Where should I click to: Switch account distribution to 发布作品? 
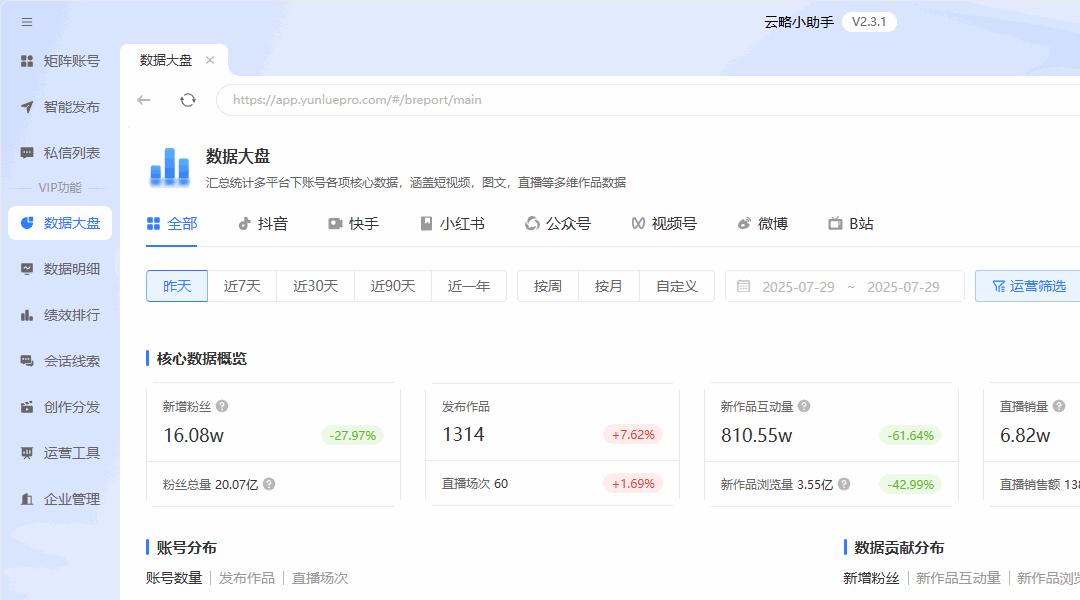pyautogui.click(x=247, y=578)
